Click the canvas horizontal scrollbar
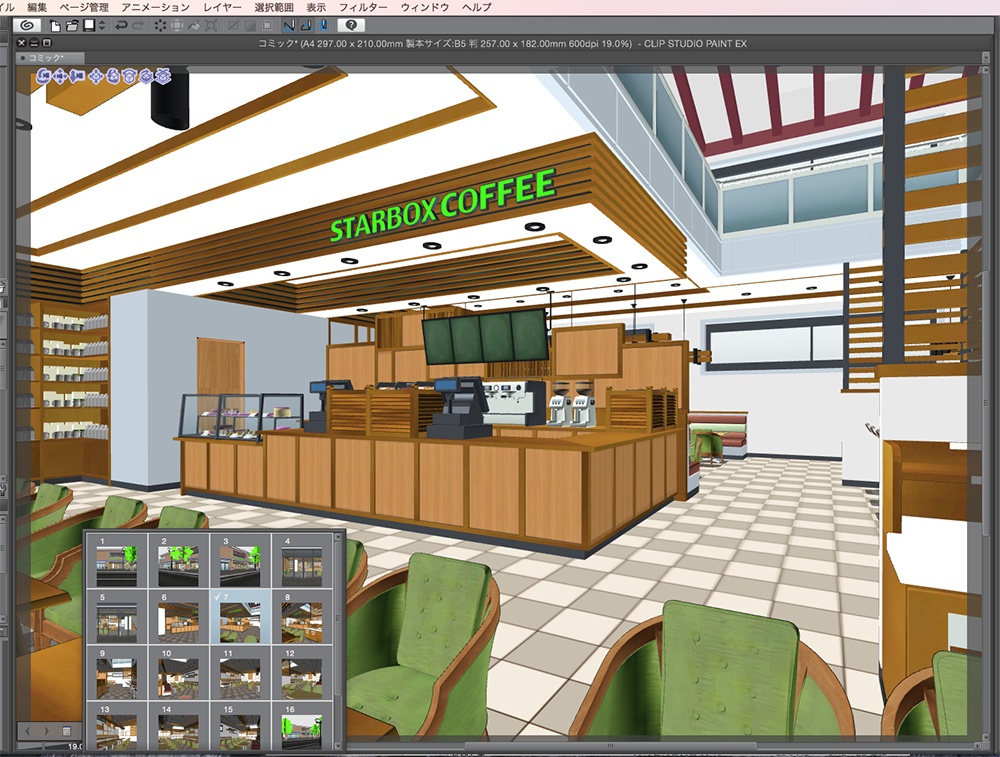The width and height of the screenshot is (1000, 757). pyautogui.click(x=610, y=745)
